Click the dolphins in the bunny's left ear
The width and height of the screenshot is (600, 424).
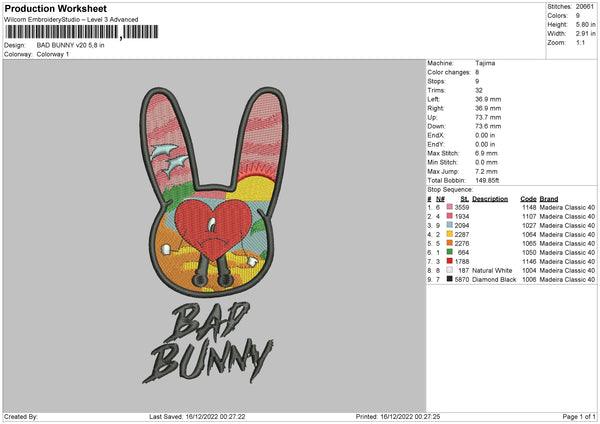170,160
